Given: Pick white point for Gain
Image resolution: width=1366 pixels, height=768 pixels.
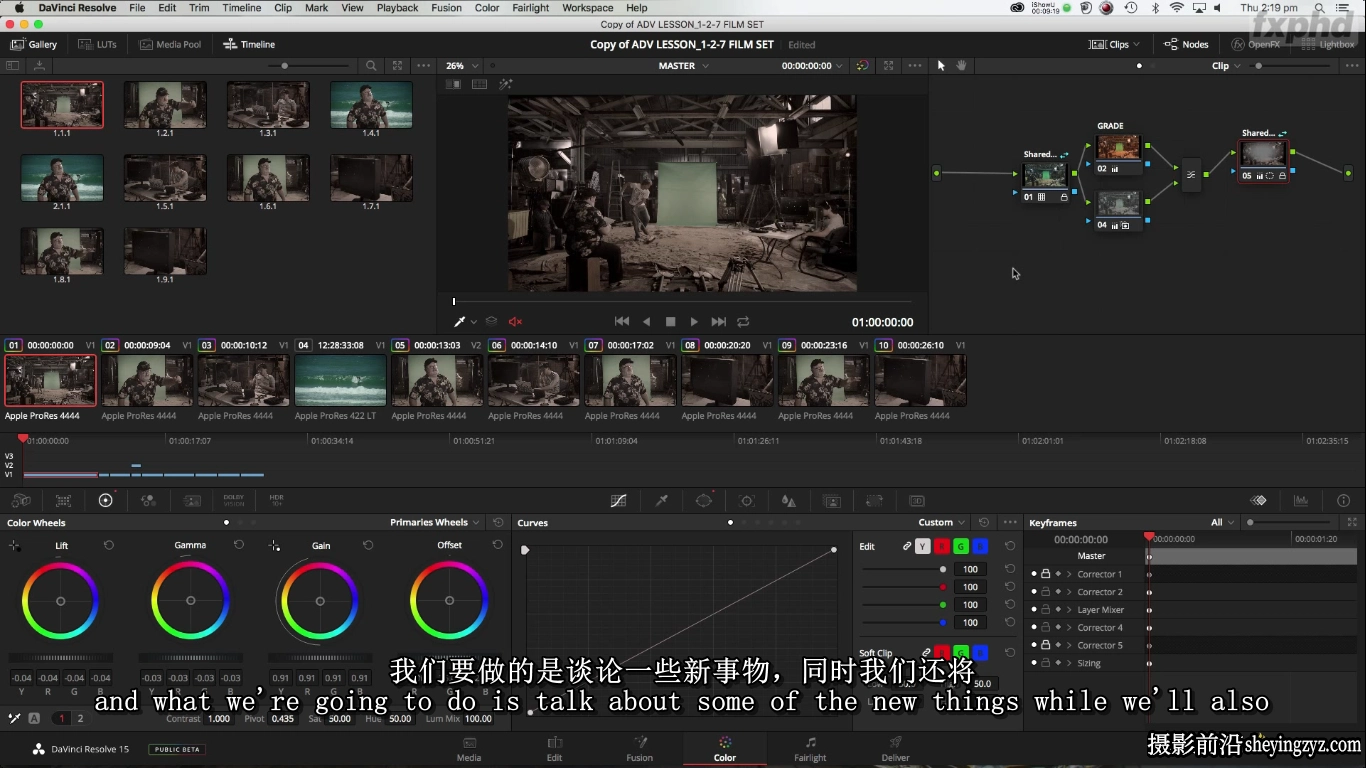Looking at the screenshot, I should click(274, 546).
